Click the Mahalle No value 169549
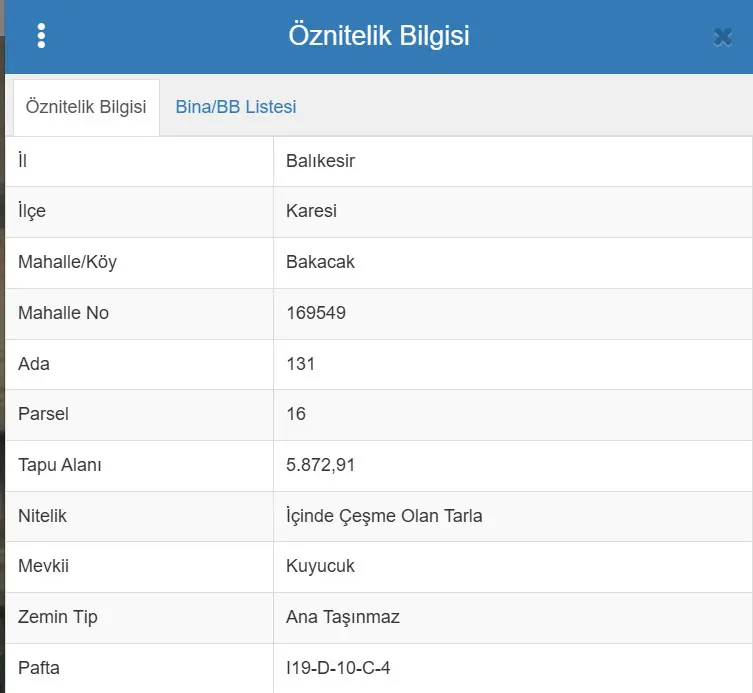753x693 pixels. click(316, 313)
